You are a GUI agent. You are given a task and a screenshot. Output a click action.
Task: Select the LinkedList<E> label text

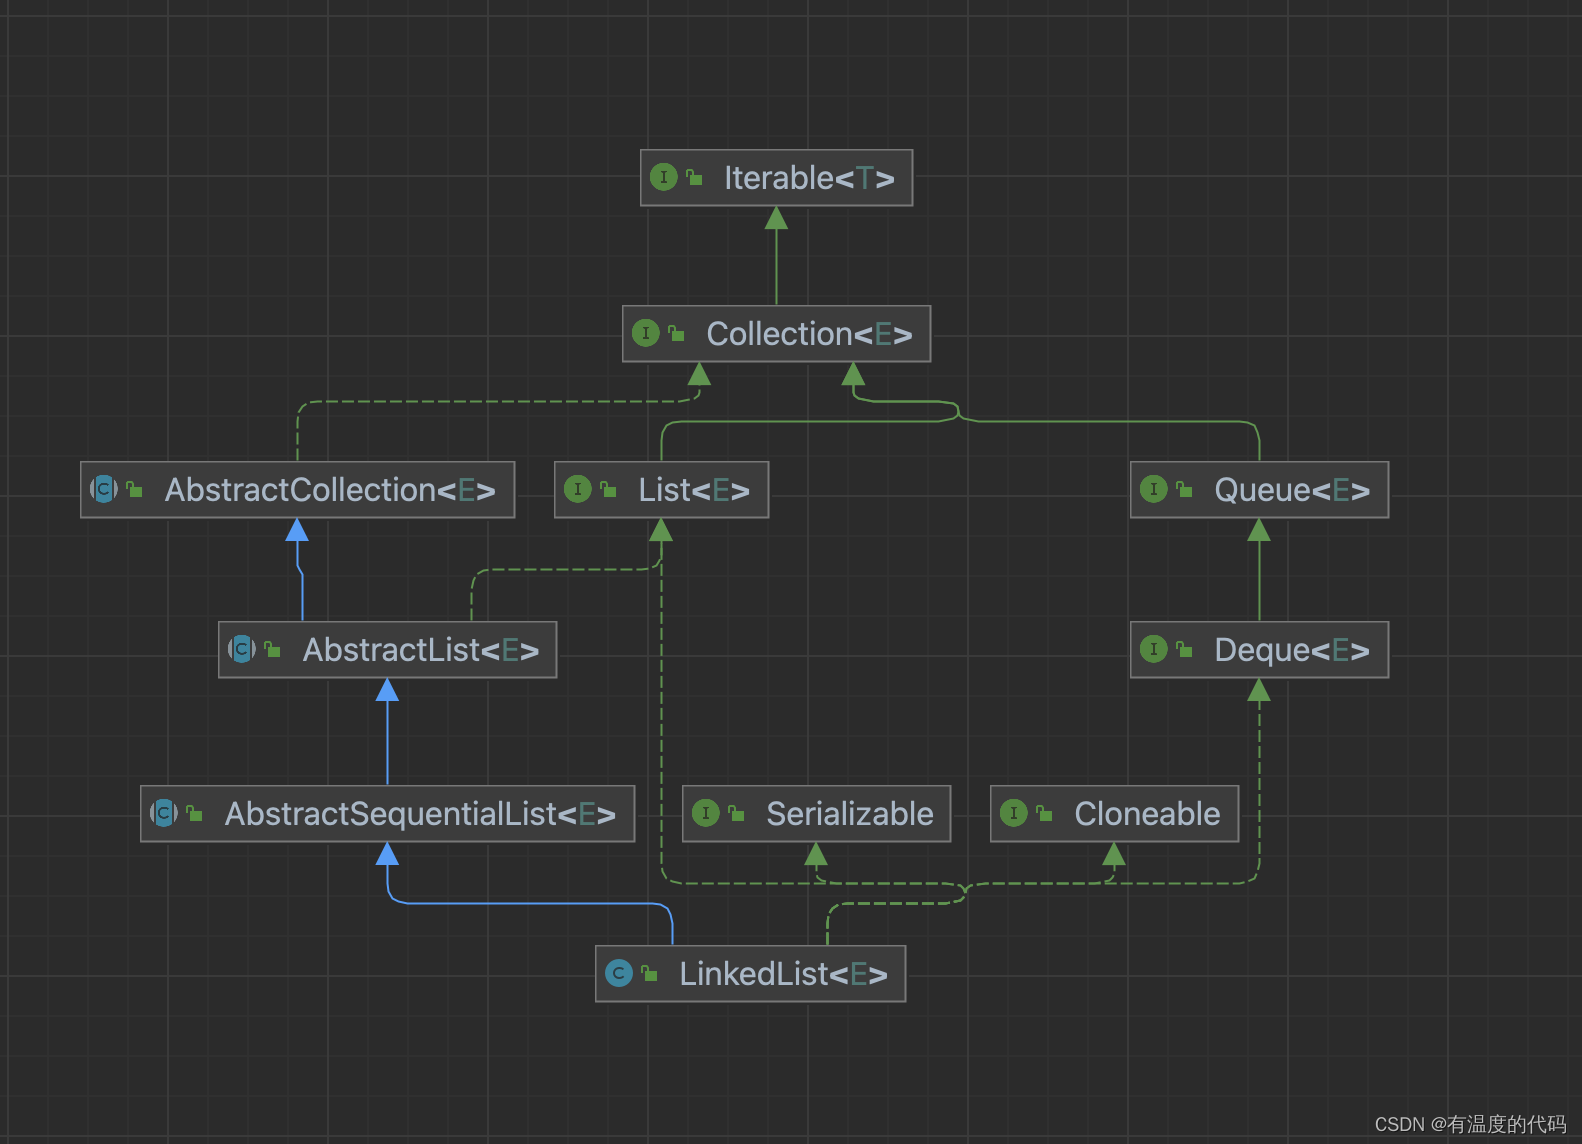pyautogui.click(x=783, y=974)
